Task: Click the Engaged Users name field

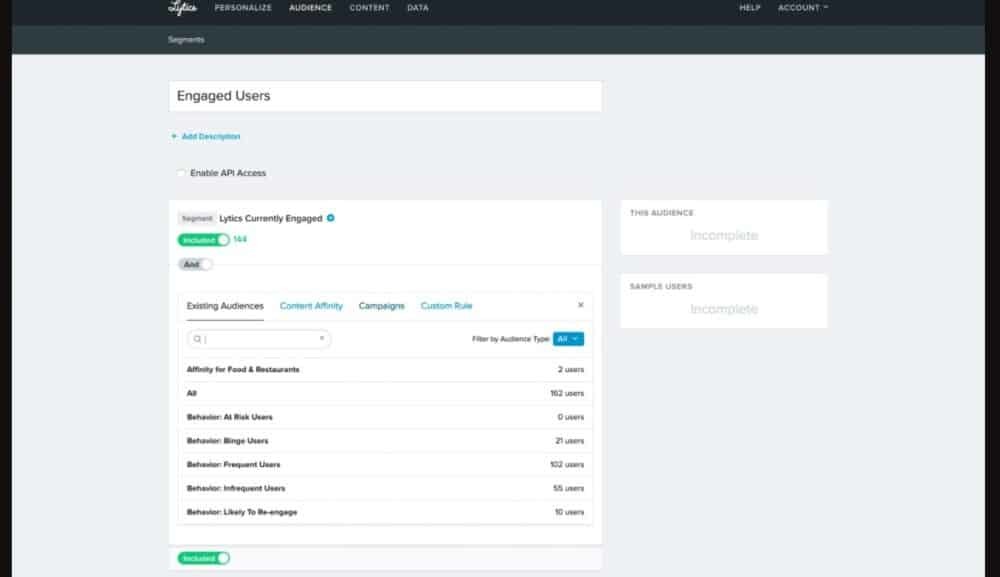Action: [385, 96]
